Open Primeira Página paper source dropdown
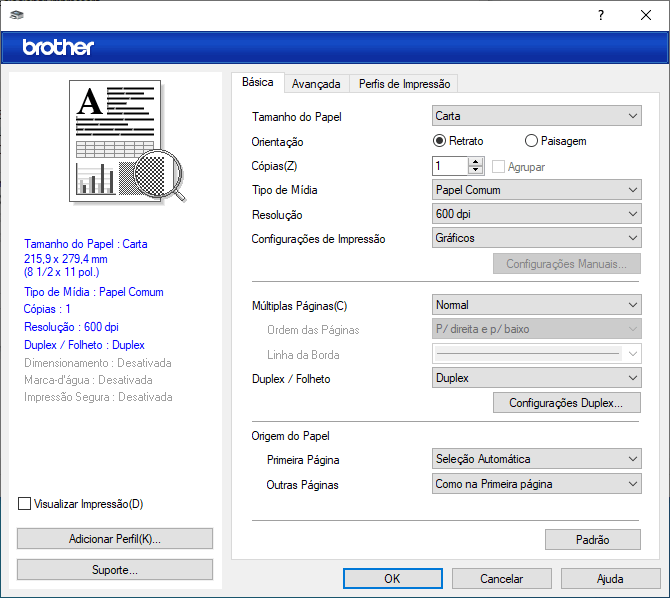 [x=536, y=459]
